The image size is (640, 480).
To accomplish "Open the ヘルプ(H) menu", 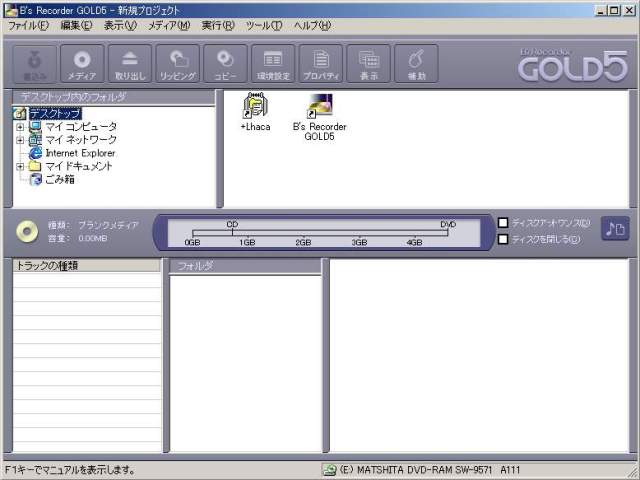I will click(x=312, y=25).
